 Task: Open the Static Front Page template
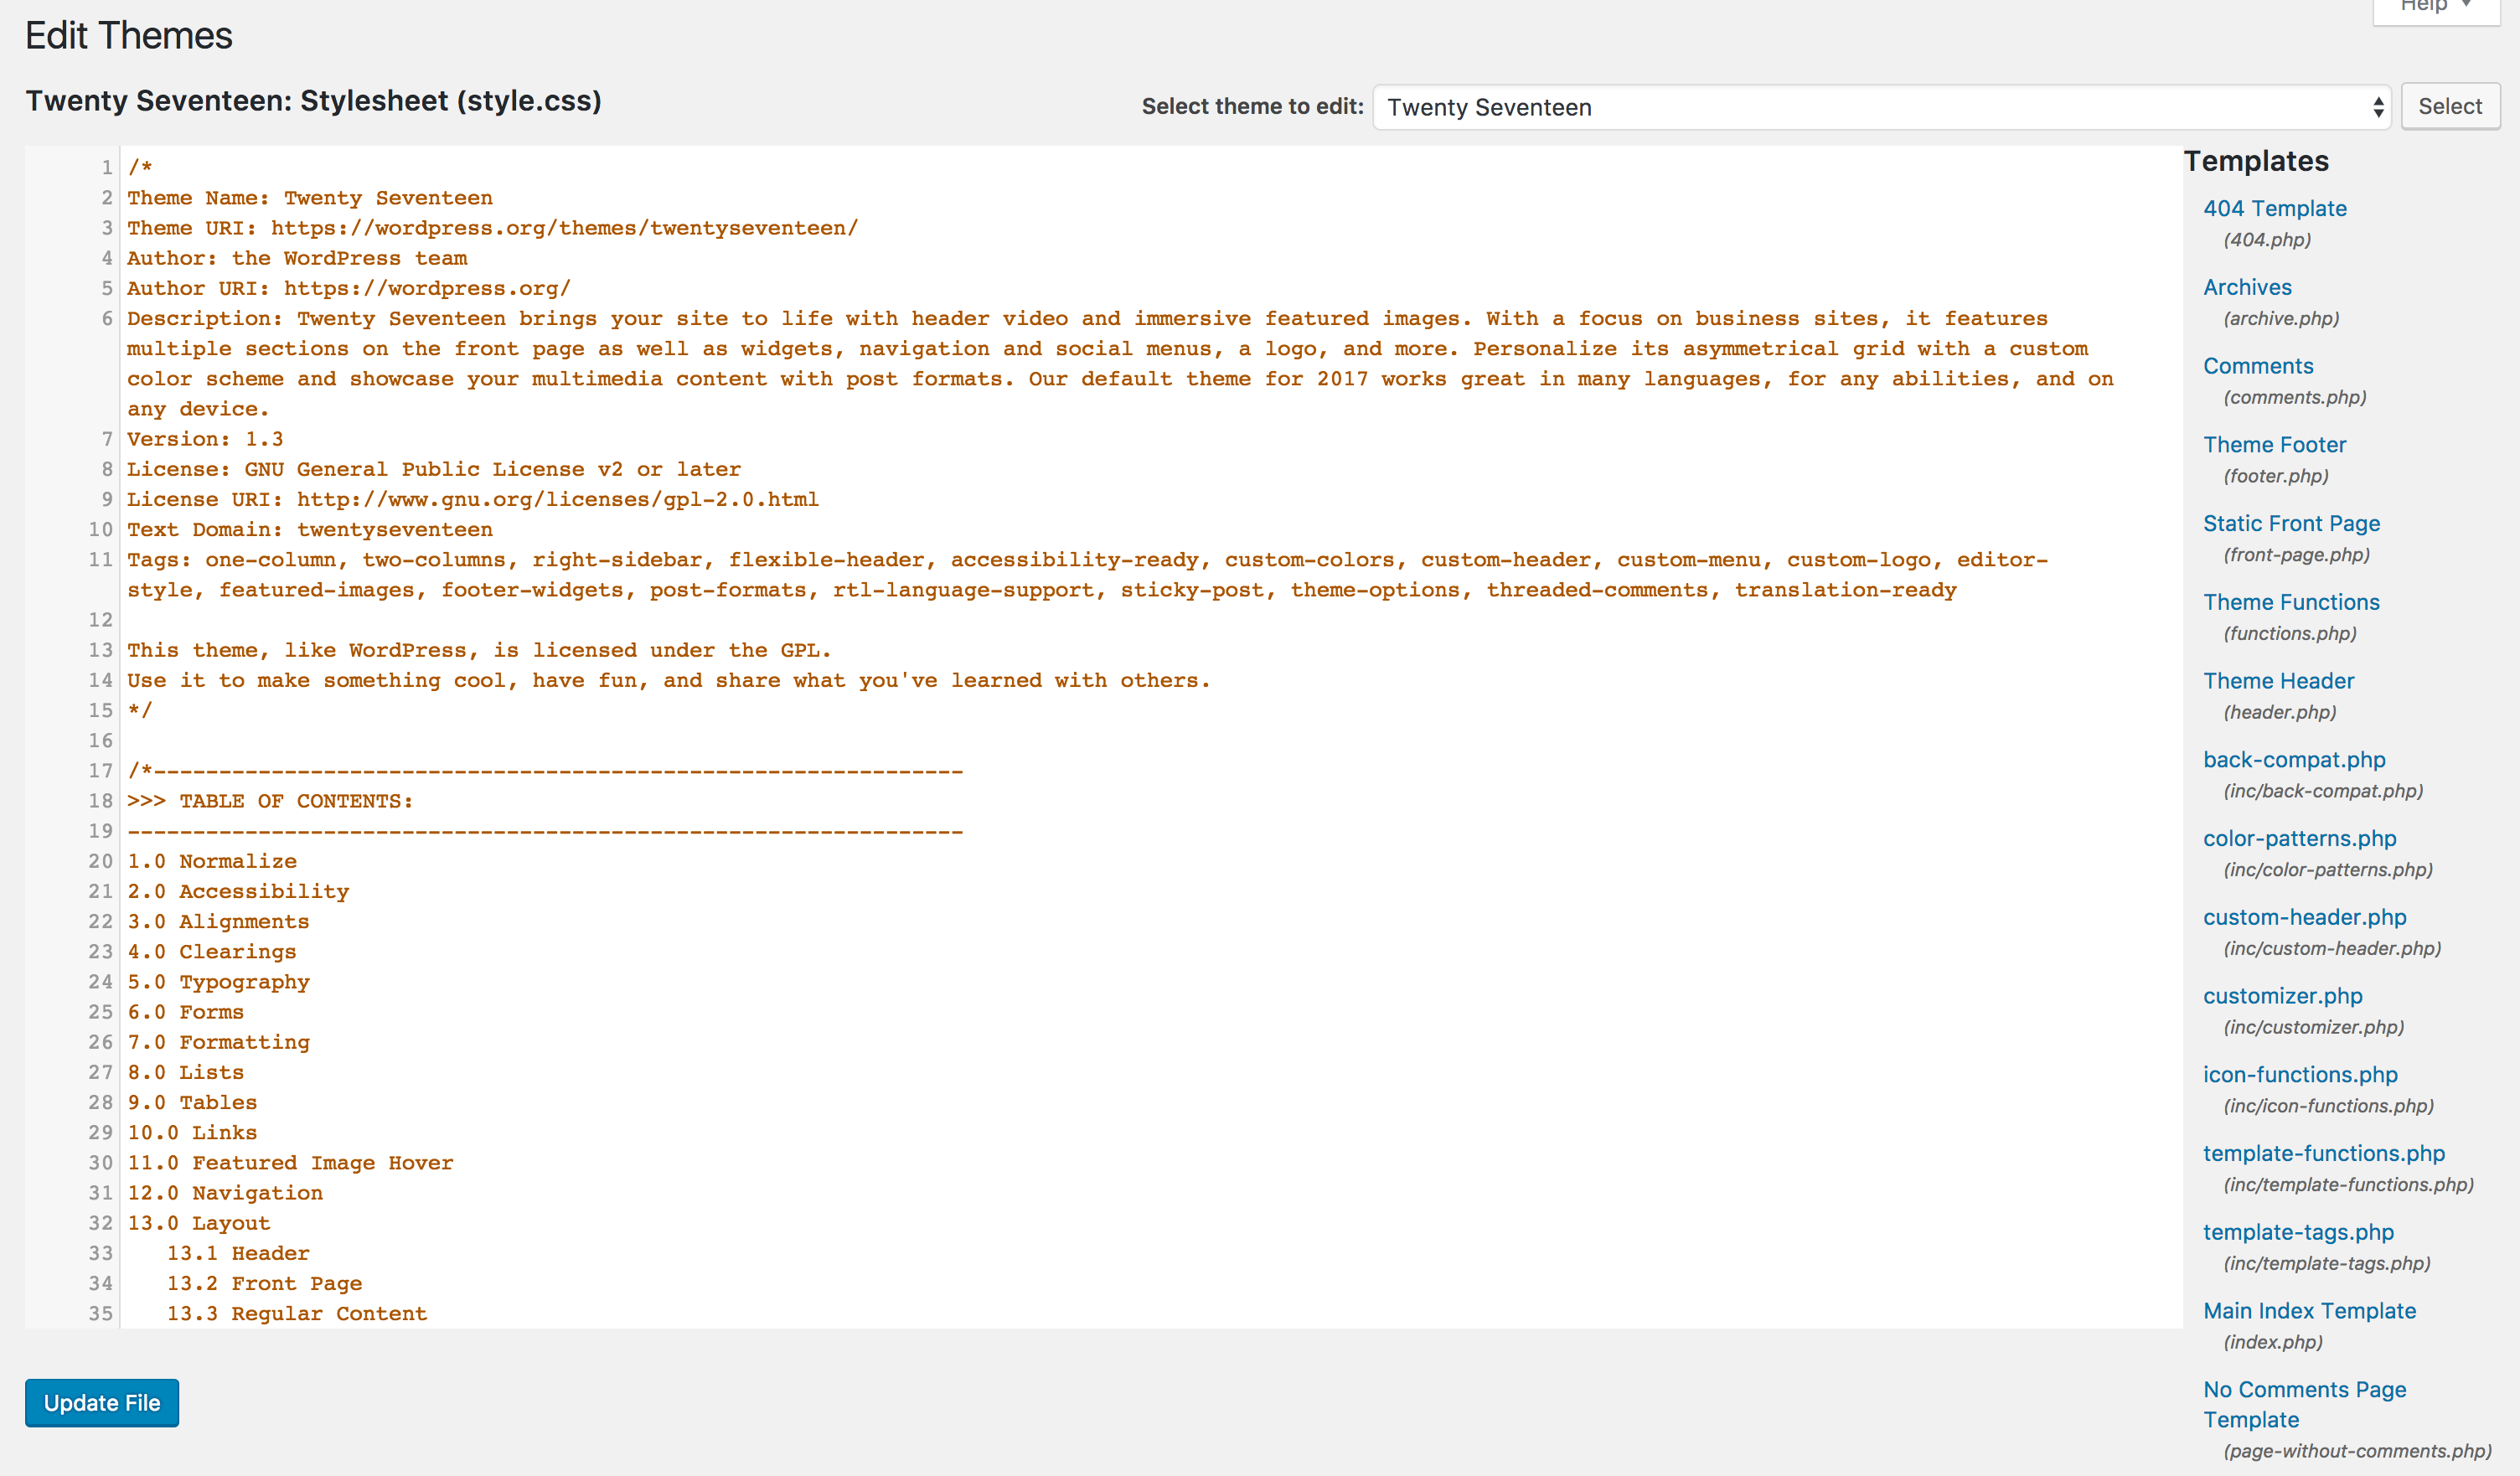[x=2291, y=523]
